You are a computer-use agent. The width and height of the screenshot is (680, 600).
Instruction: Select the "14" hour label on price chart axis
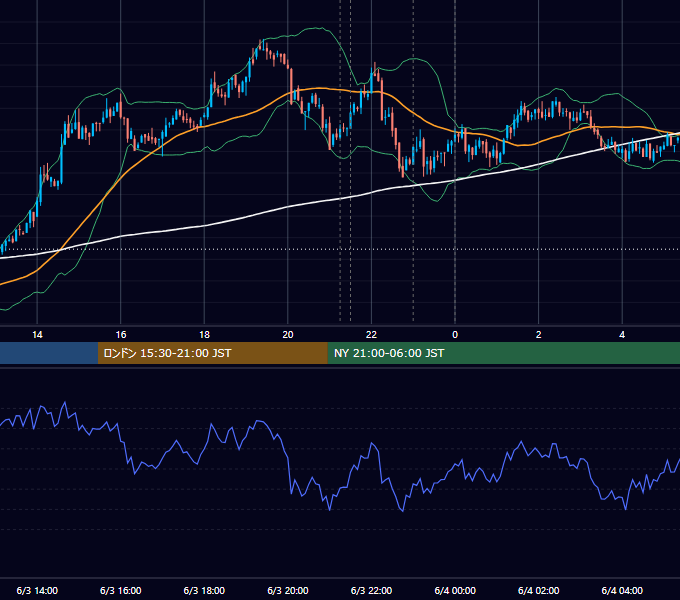(x=37, y=335)
